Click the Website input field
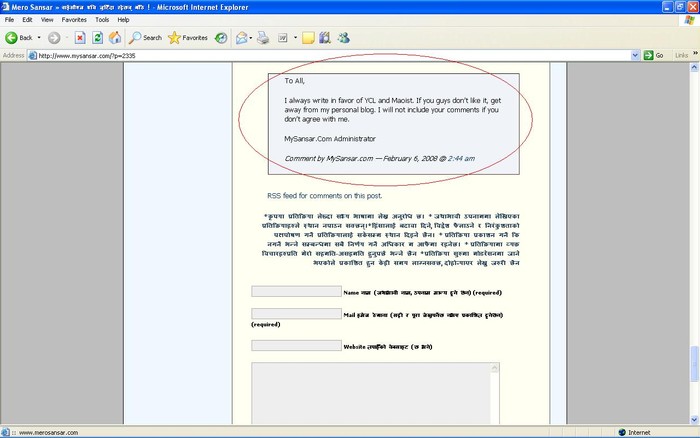 (296, 345)
